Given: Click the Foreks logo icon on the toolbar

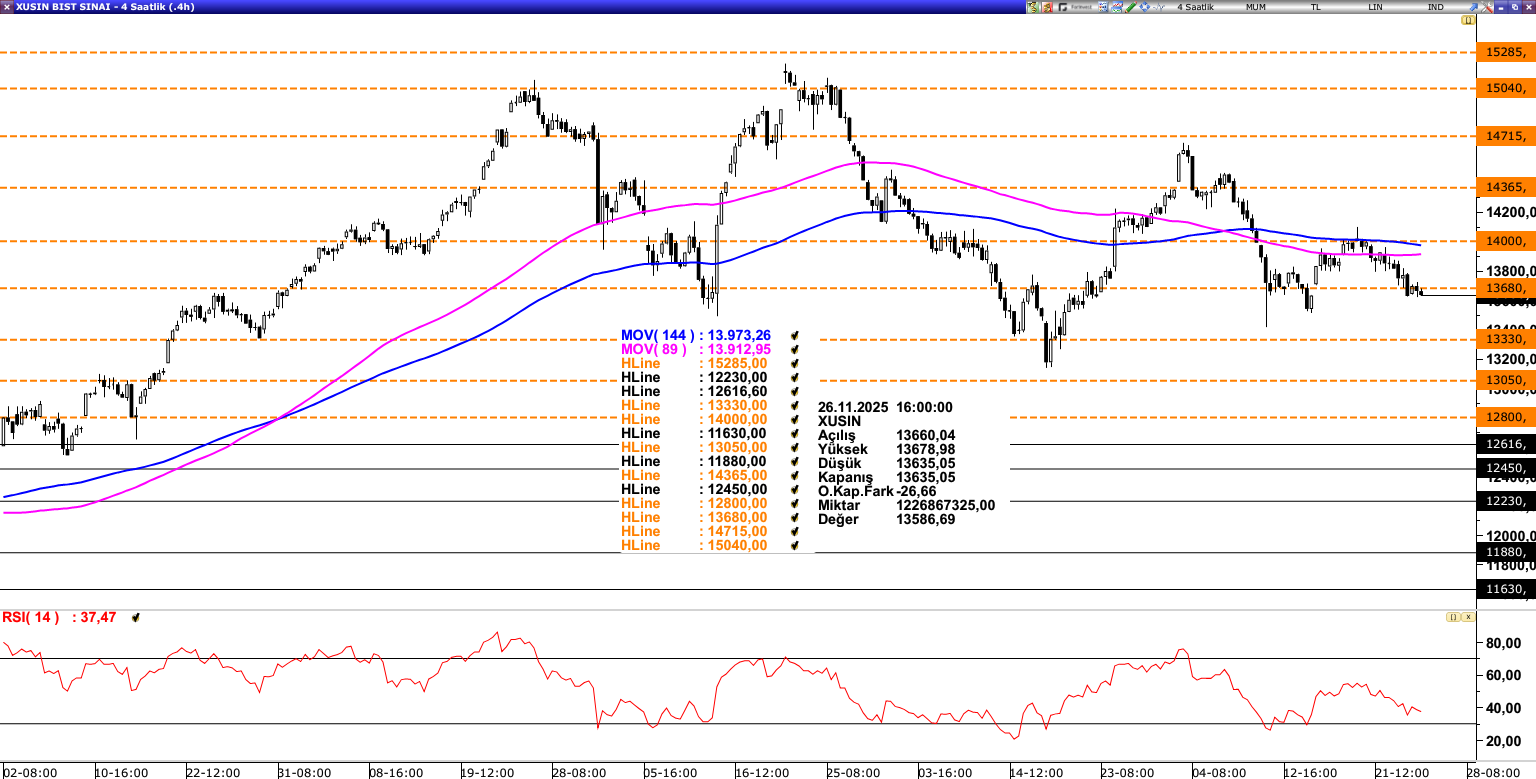Looking at the screenshot, I should click(x=1063, y=7).
